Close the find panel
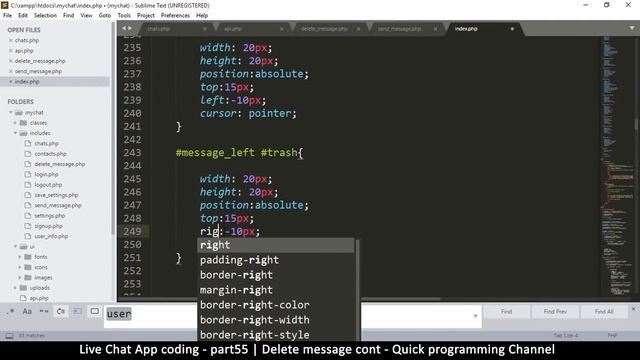Screen dimensions: 640x360 click(x=633, y=309)
